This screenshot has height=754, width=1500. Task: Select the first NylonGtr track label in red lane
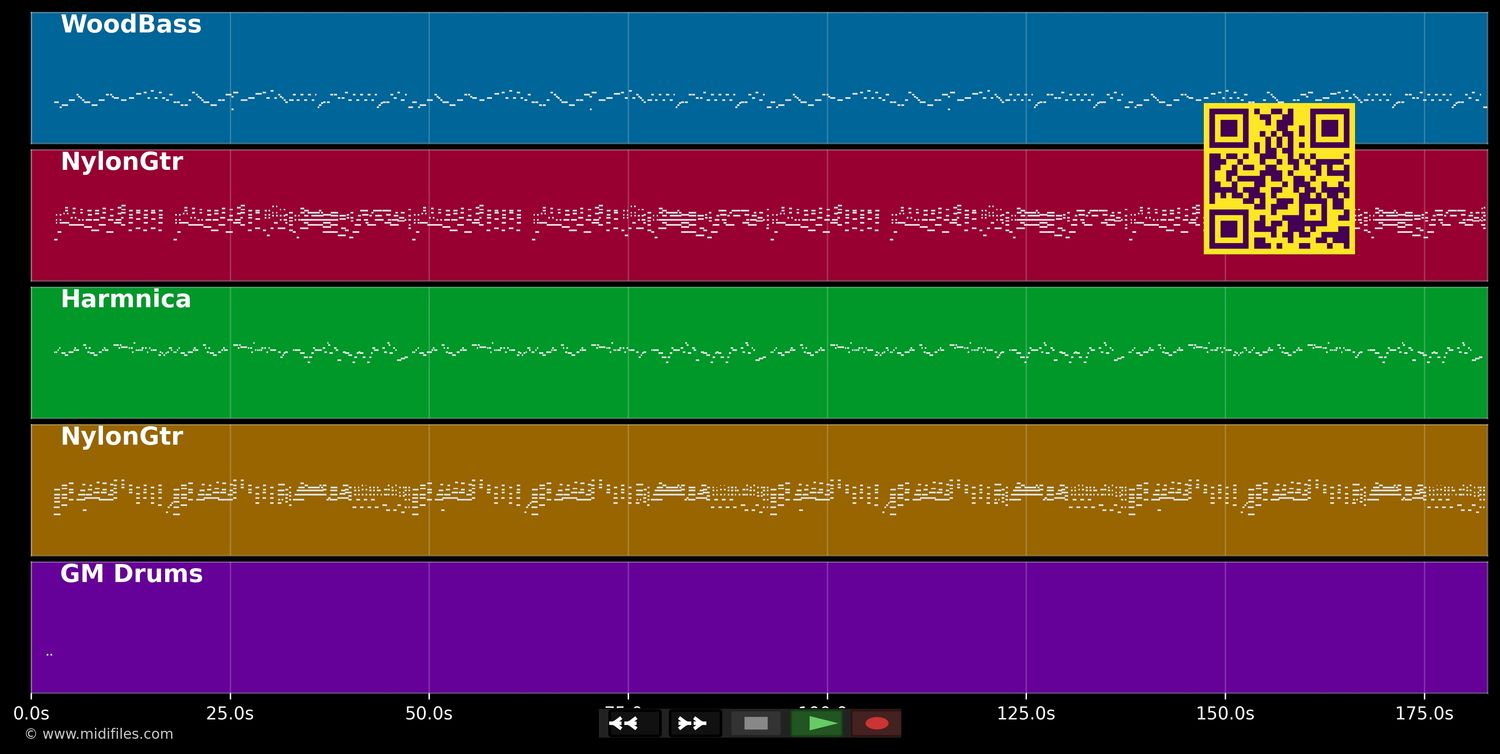click(x=121, y=162)
